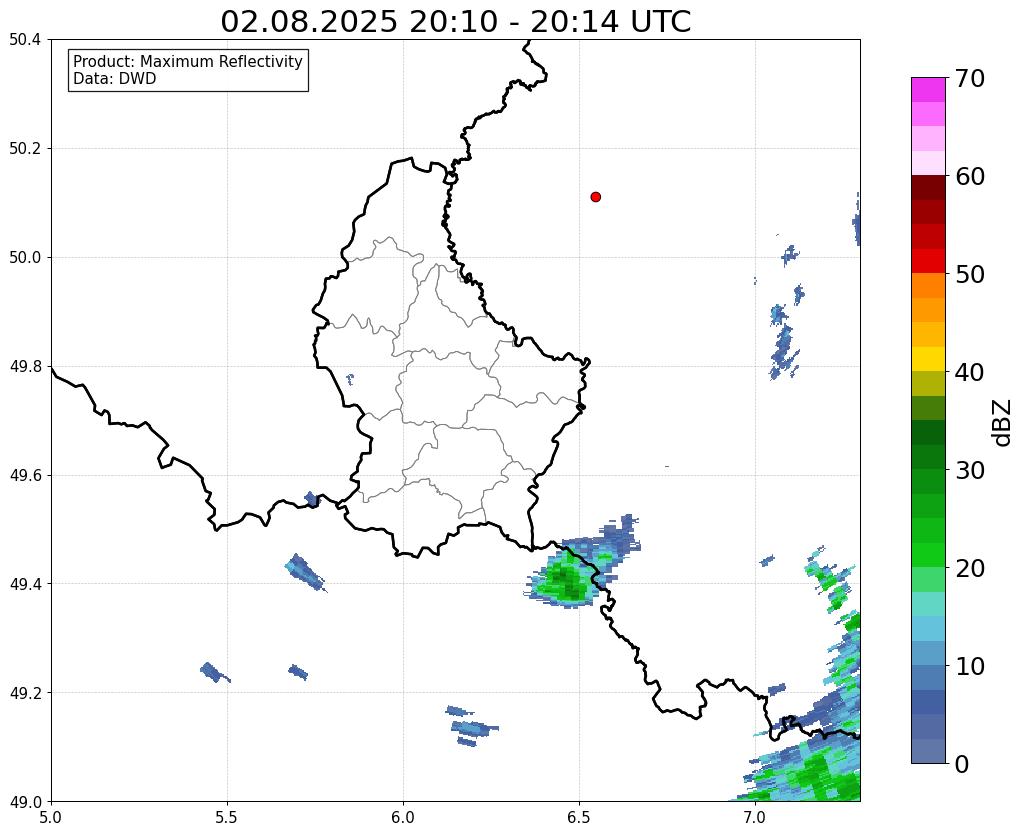Click the colorbar label 50

(970, 274)
